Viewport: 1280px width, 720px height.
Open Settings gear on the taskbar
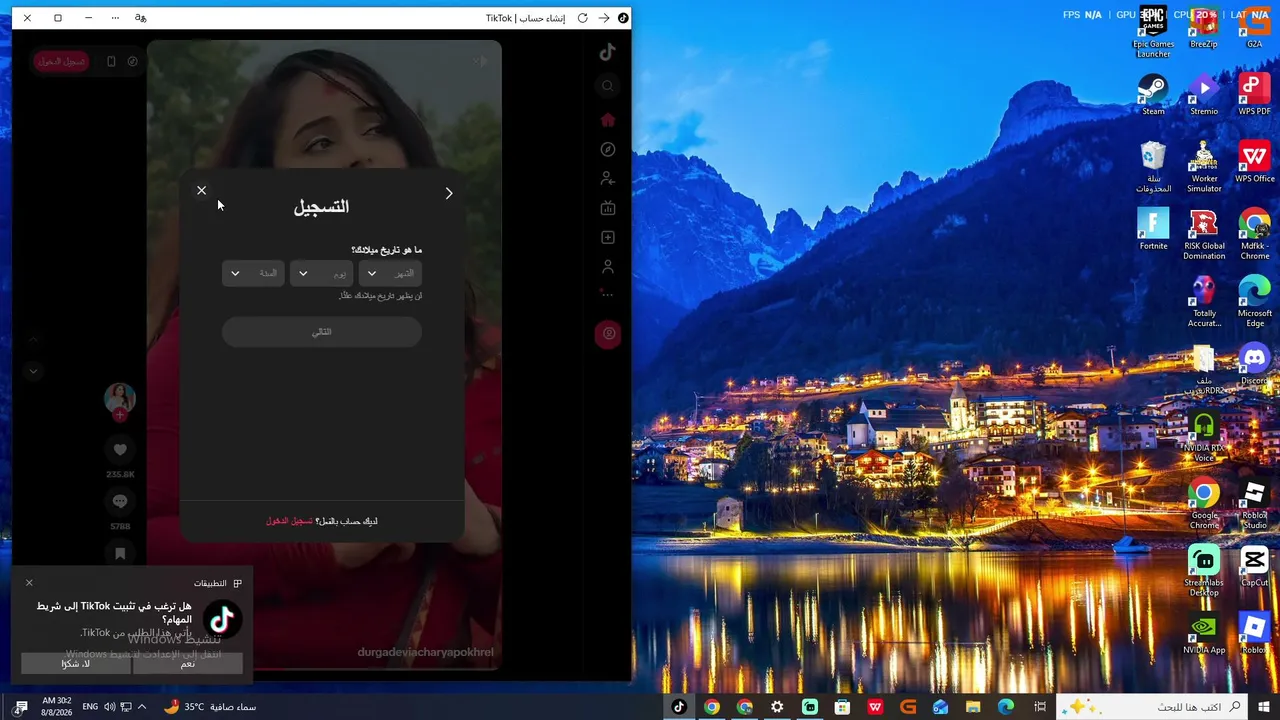(x=777, y=707)
